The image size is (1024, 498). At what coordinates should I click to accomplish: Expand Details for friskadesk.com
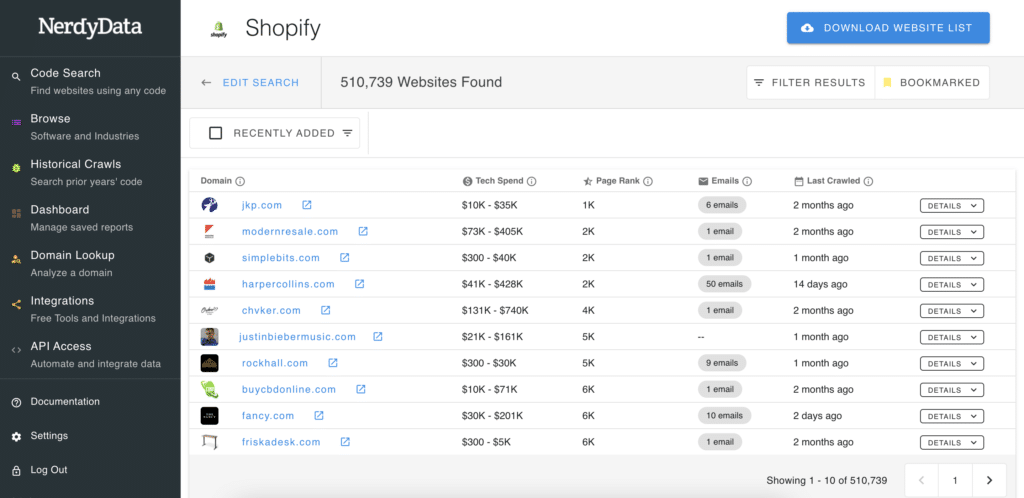[x=952, y=443]
